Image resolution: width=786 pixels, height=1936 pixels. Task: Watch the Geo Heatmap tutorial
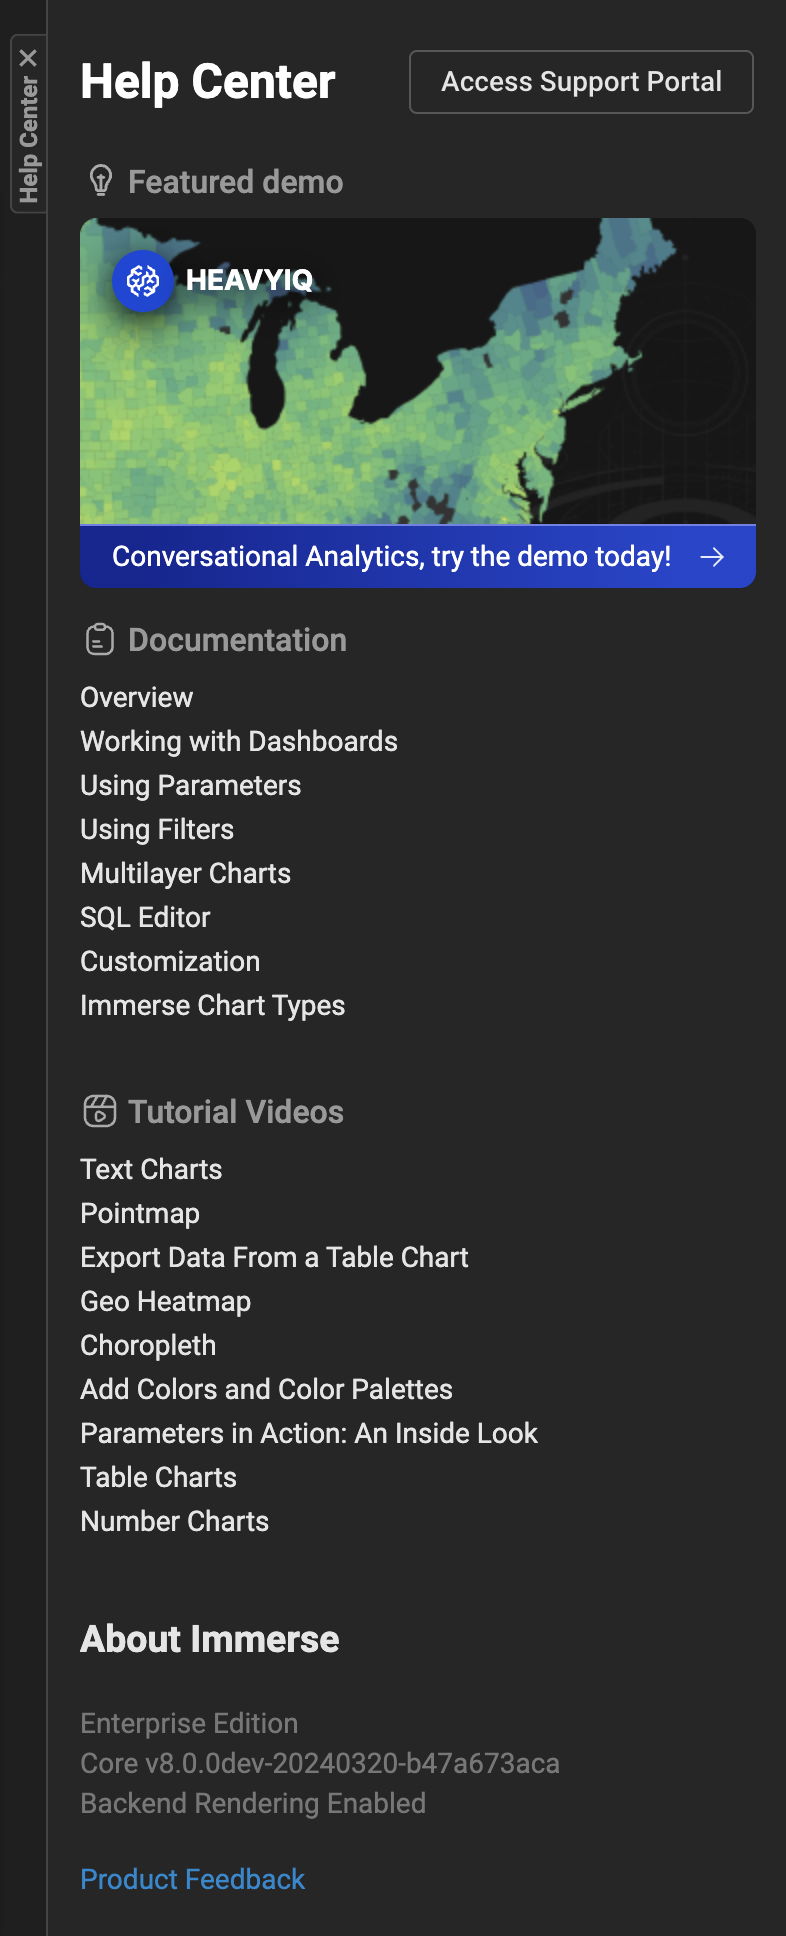(166, 1301)
